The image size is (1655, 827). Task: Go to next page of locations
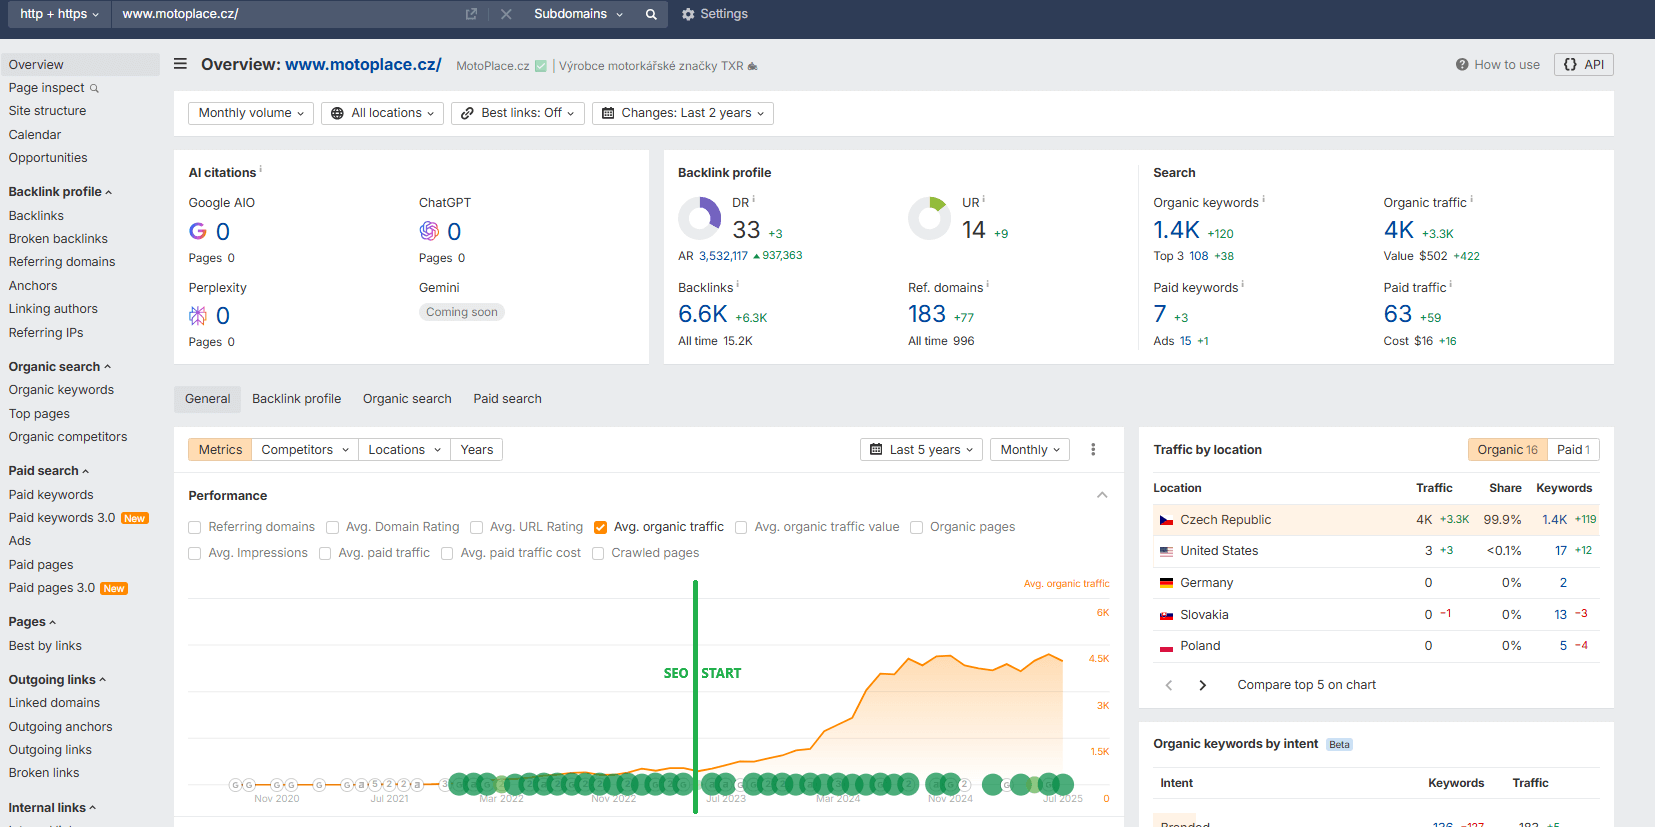click(x=1202, y=685)
